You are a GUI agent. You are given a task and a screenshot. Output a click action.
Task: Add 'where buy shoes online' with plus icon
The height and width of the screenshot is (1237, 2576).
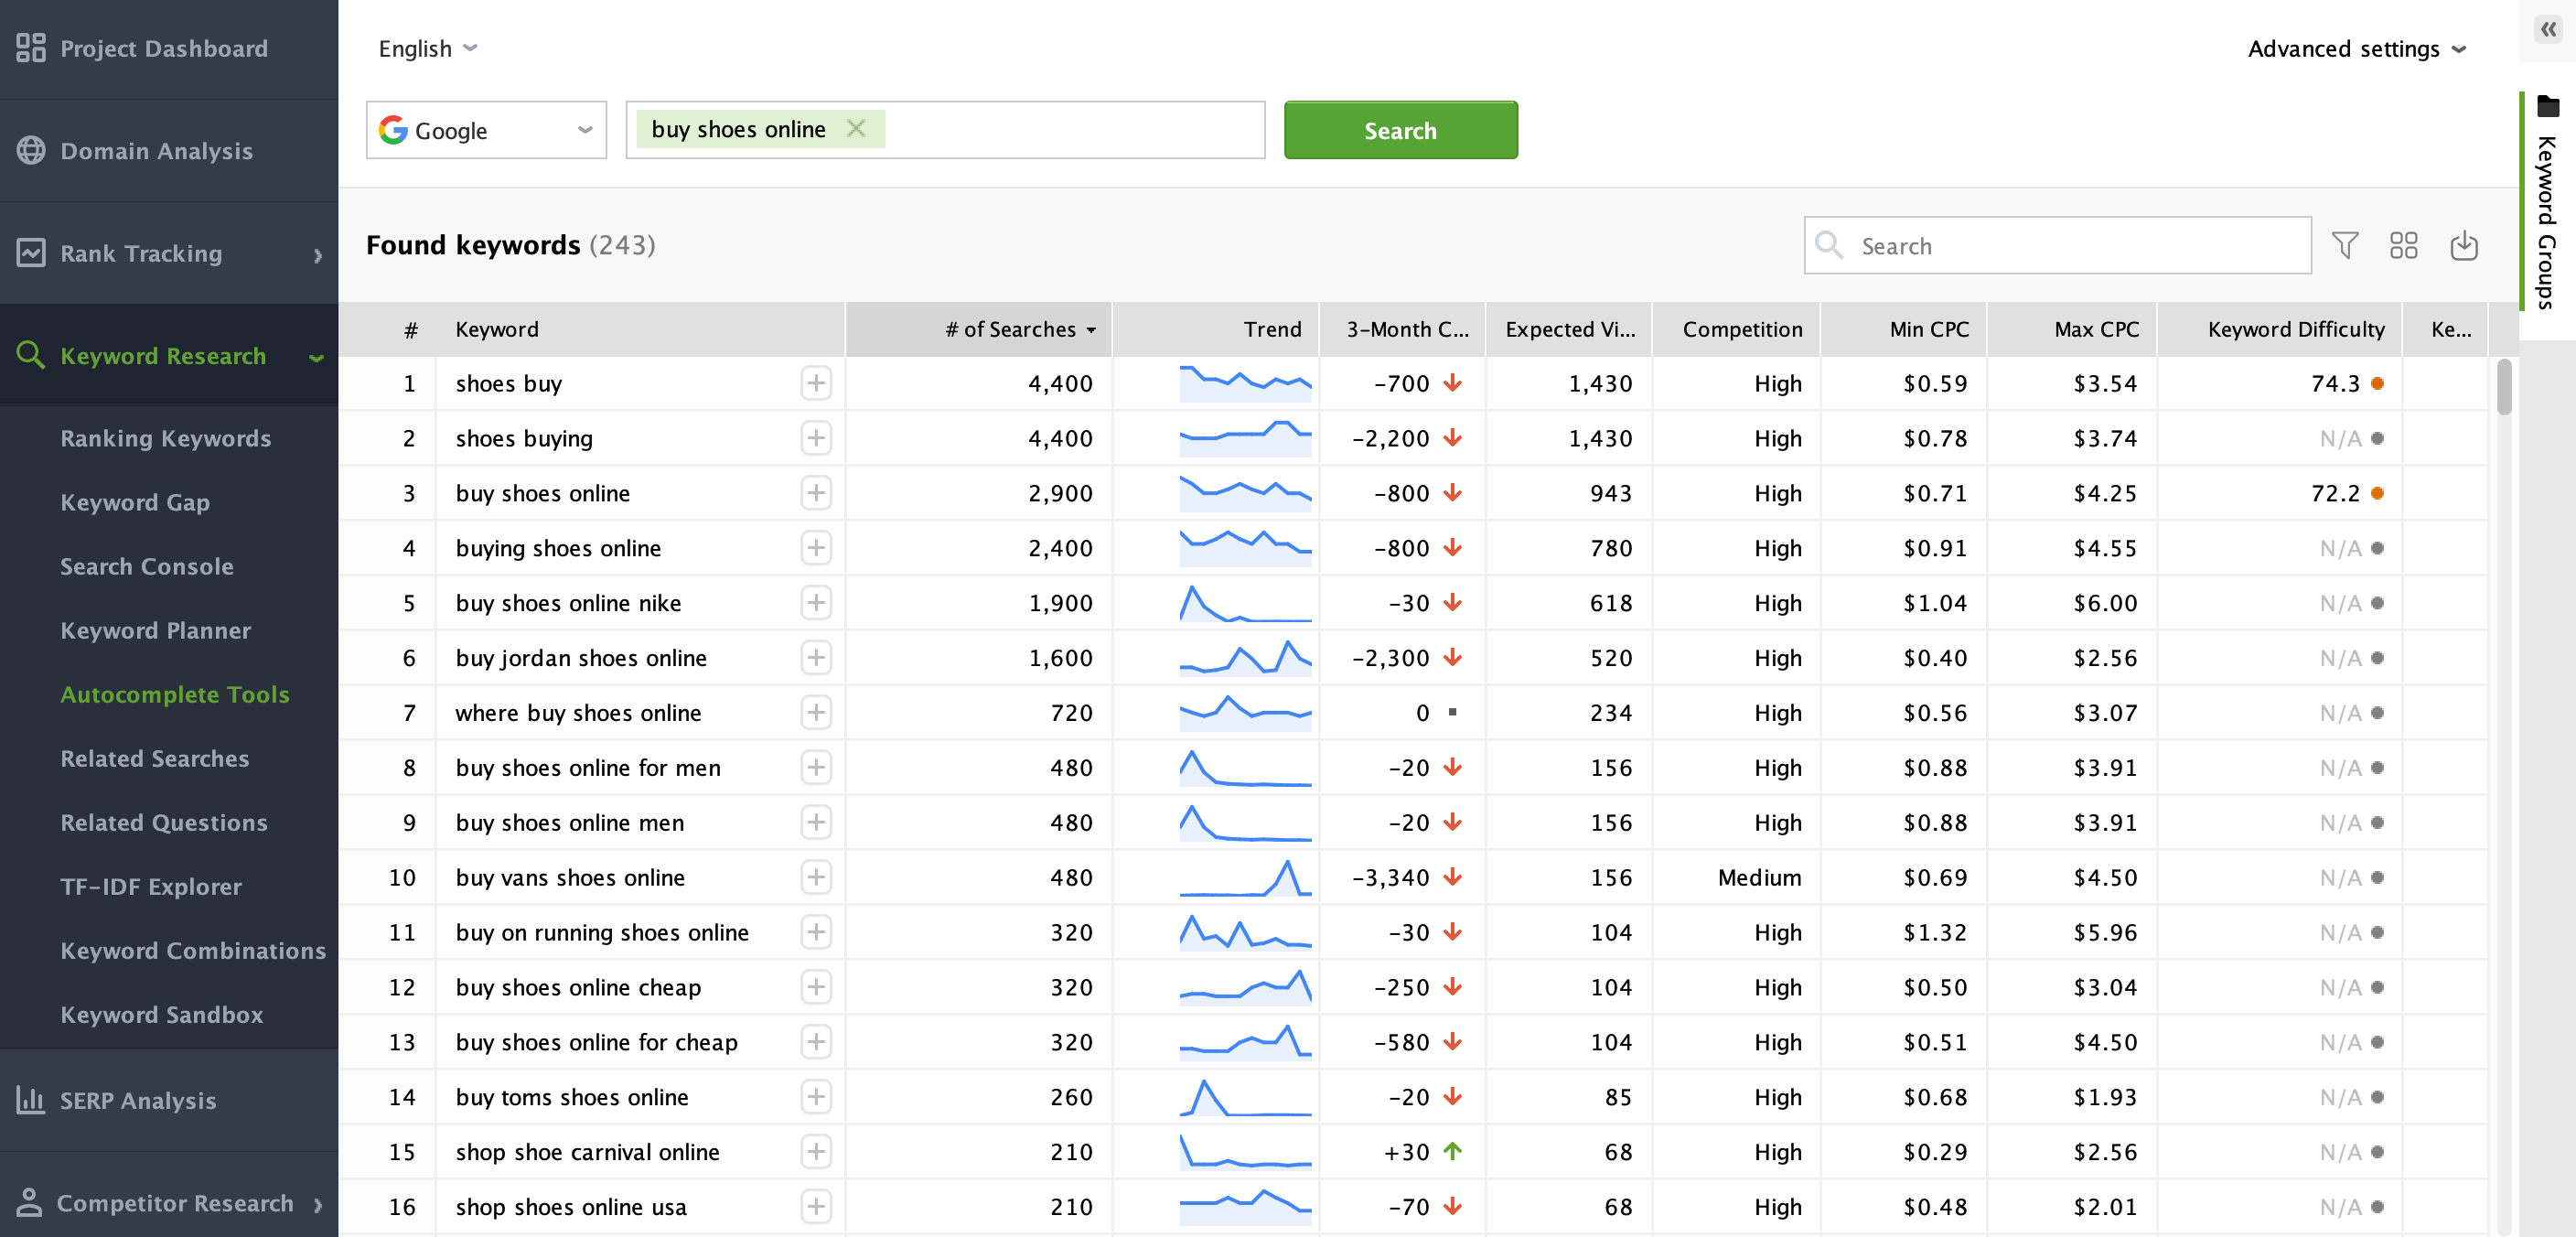coord(816,713)
